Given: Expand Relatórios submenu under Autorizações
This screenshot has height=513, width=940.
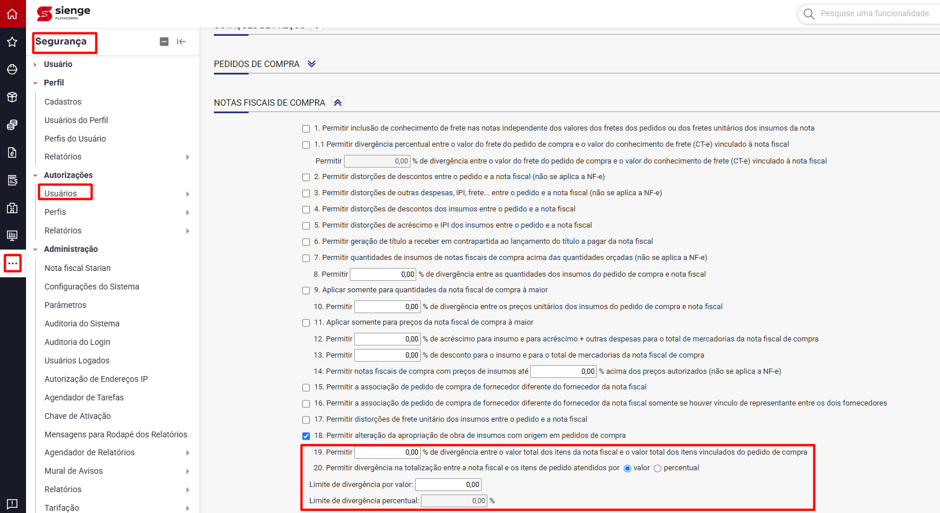Looking at the screenshot, I should [x=188, y=231].
